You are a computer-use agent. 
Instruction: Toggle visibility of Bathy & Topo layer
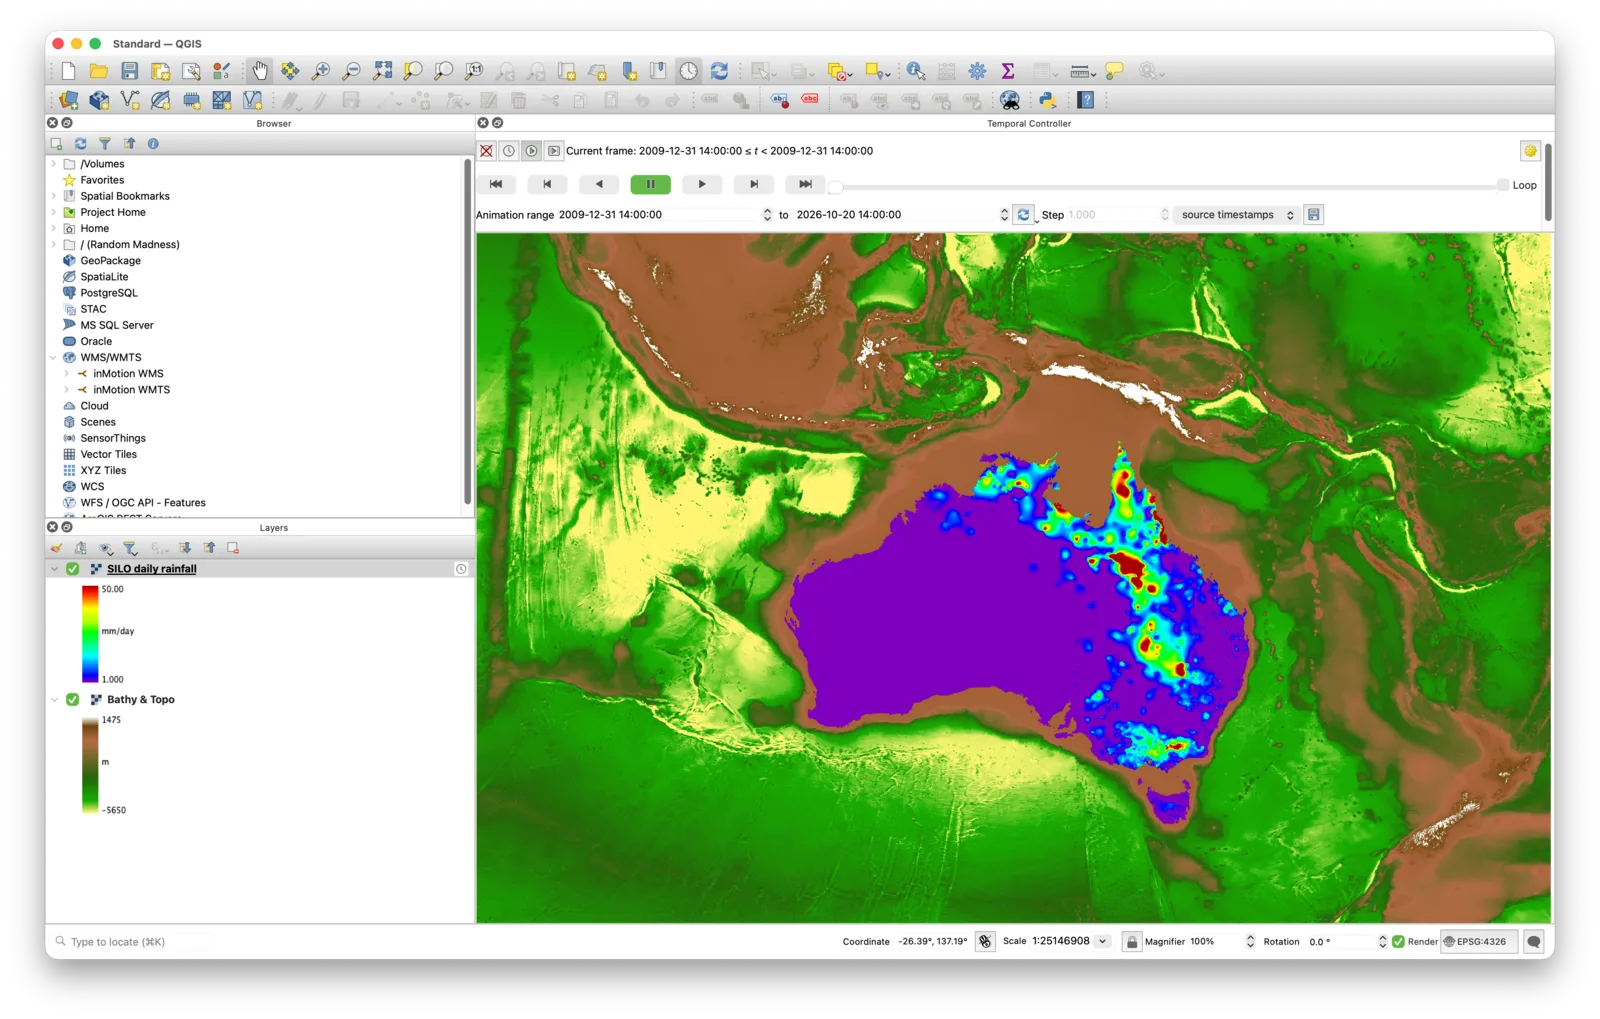click(73, 700)
